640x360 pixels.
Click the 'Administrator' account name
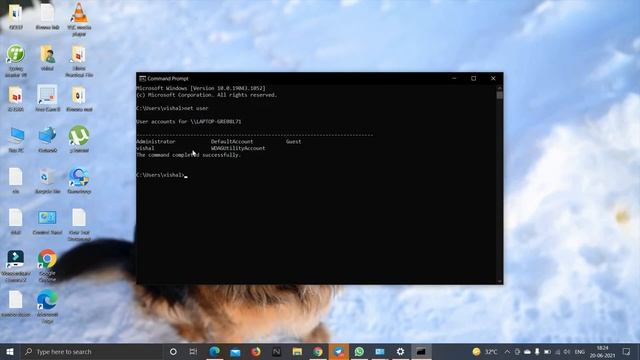pos(156,142)
